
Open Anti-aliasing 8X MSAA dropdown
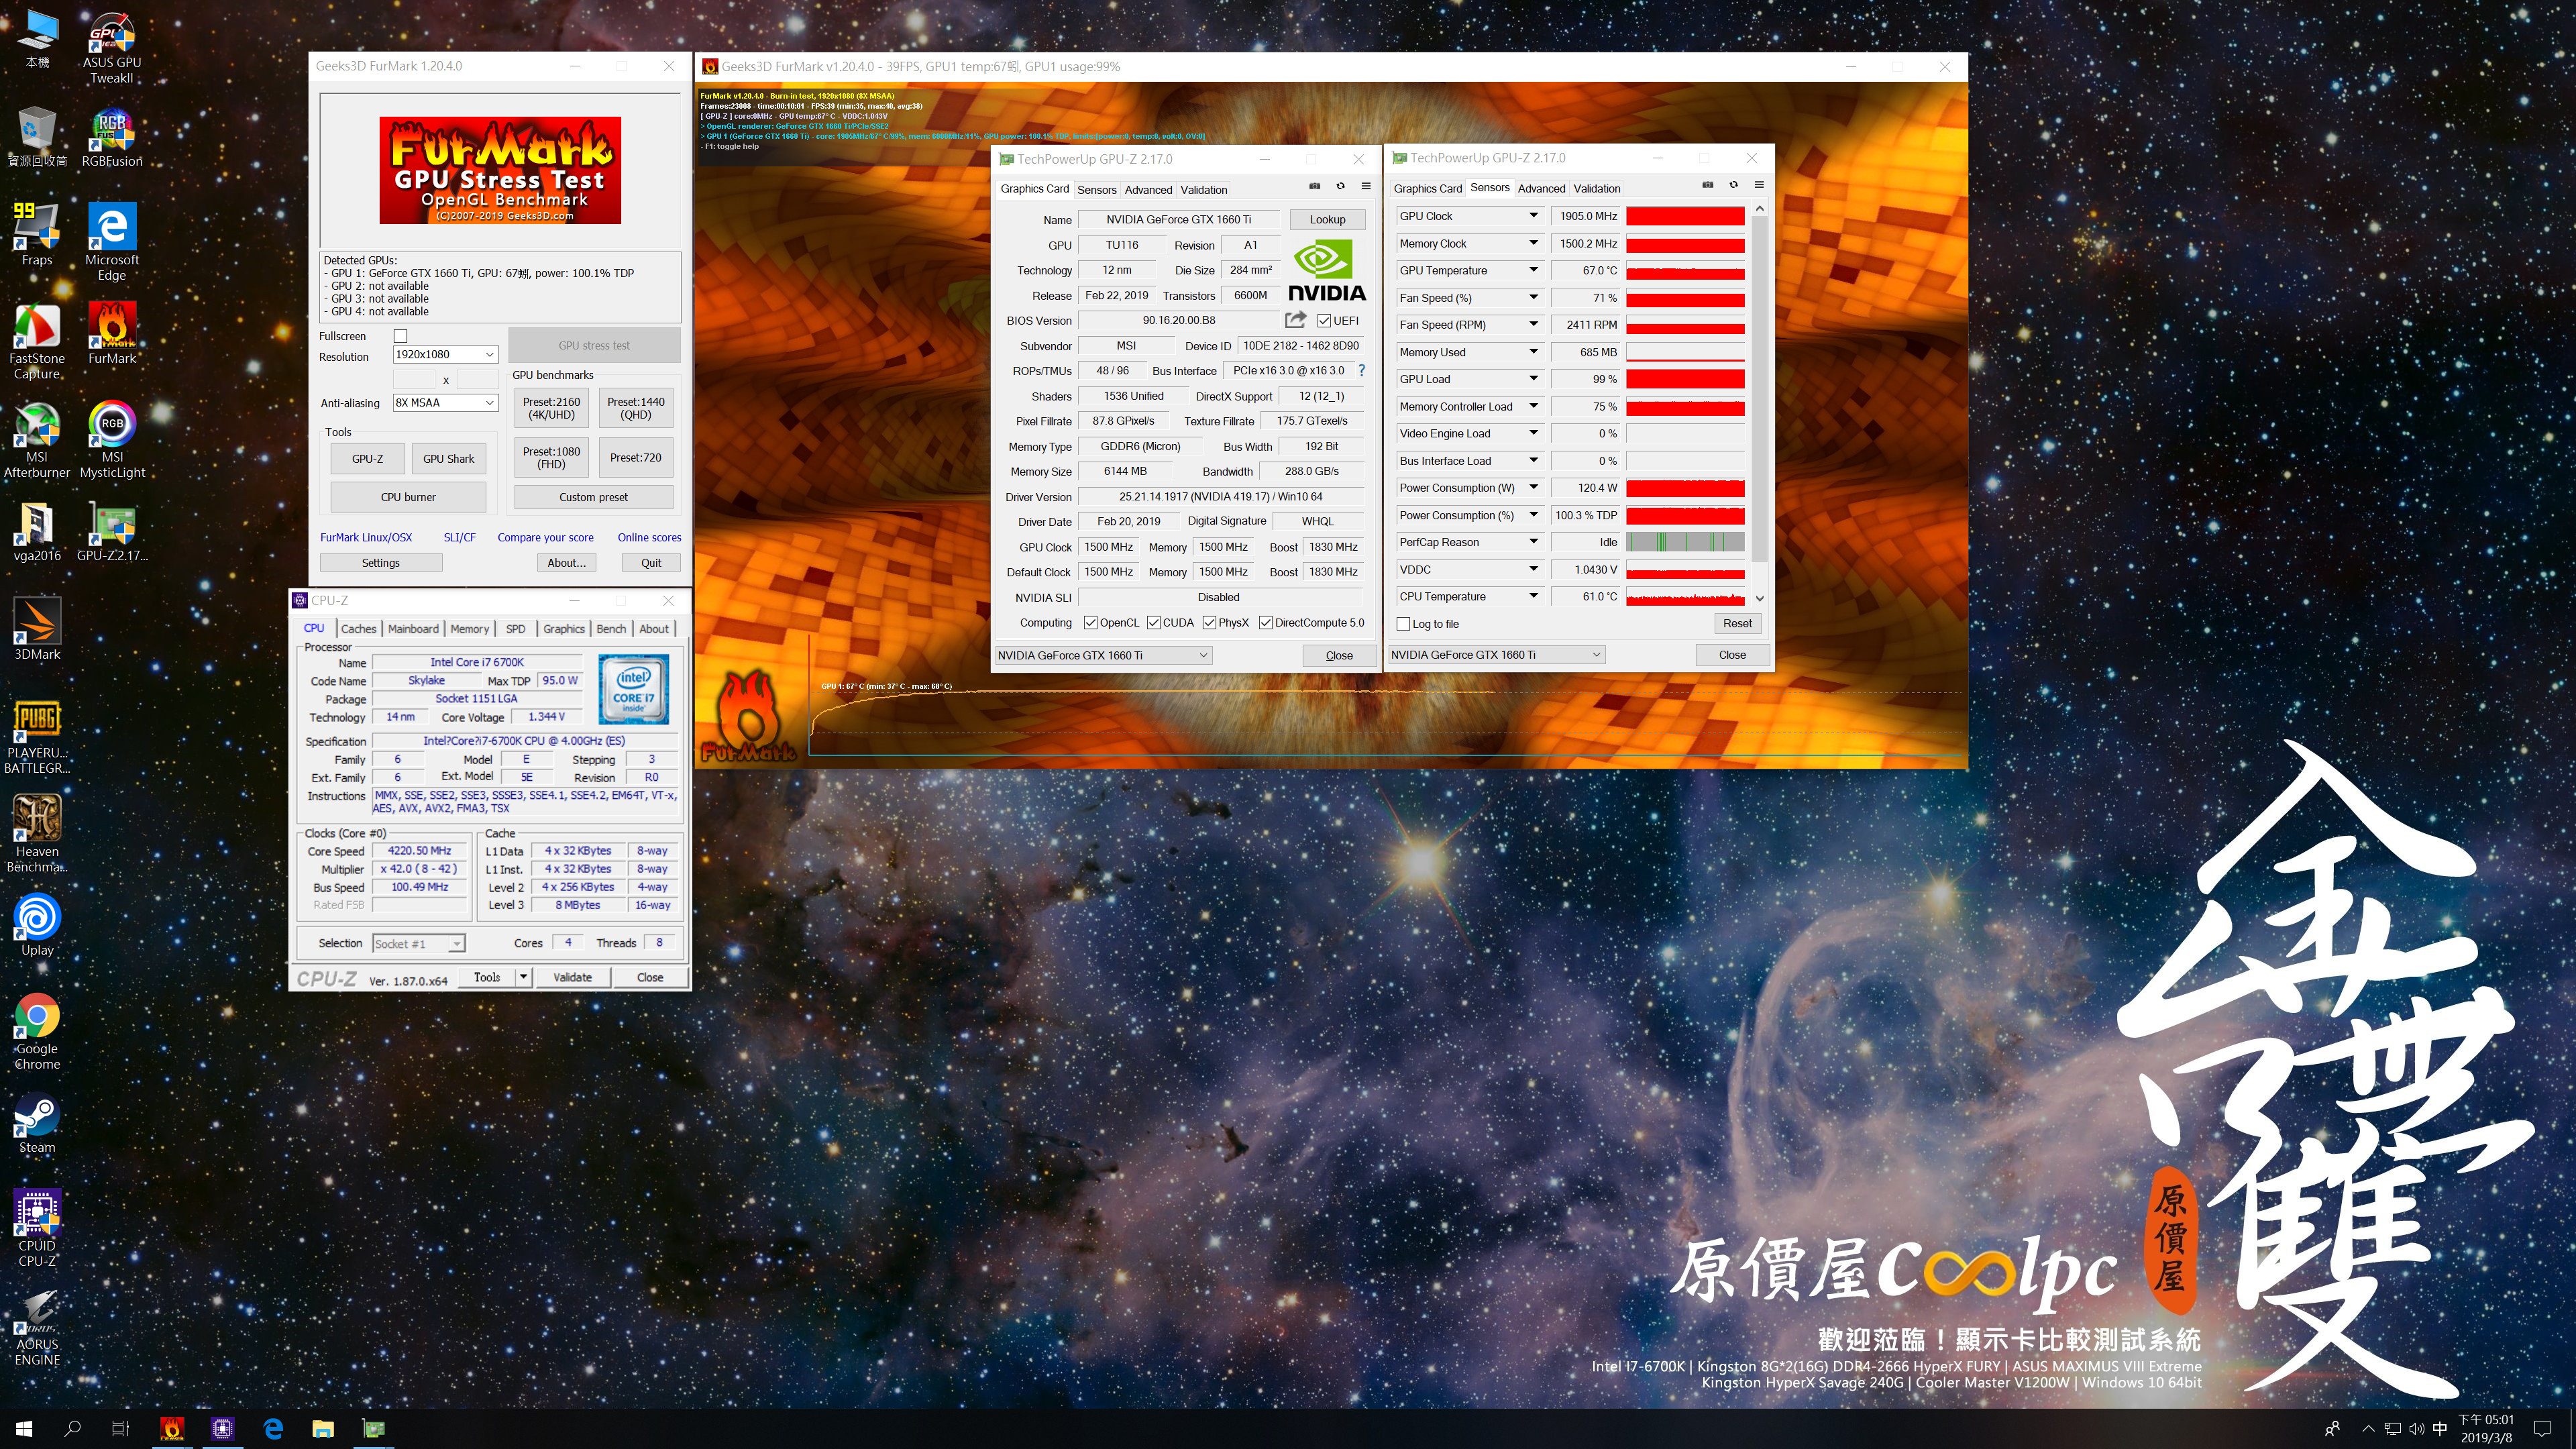pos(445,402)
